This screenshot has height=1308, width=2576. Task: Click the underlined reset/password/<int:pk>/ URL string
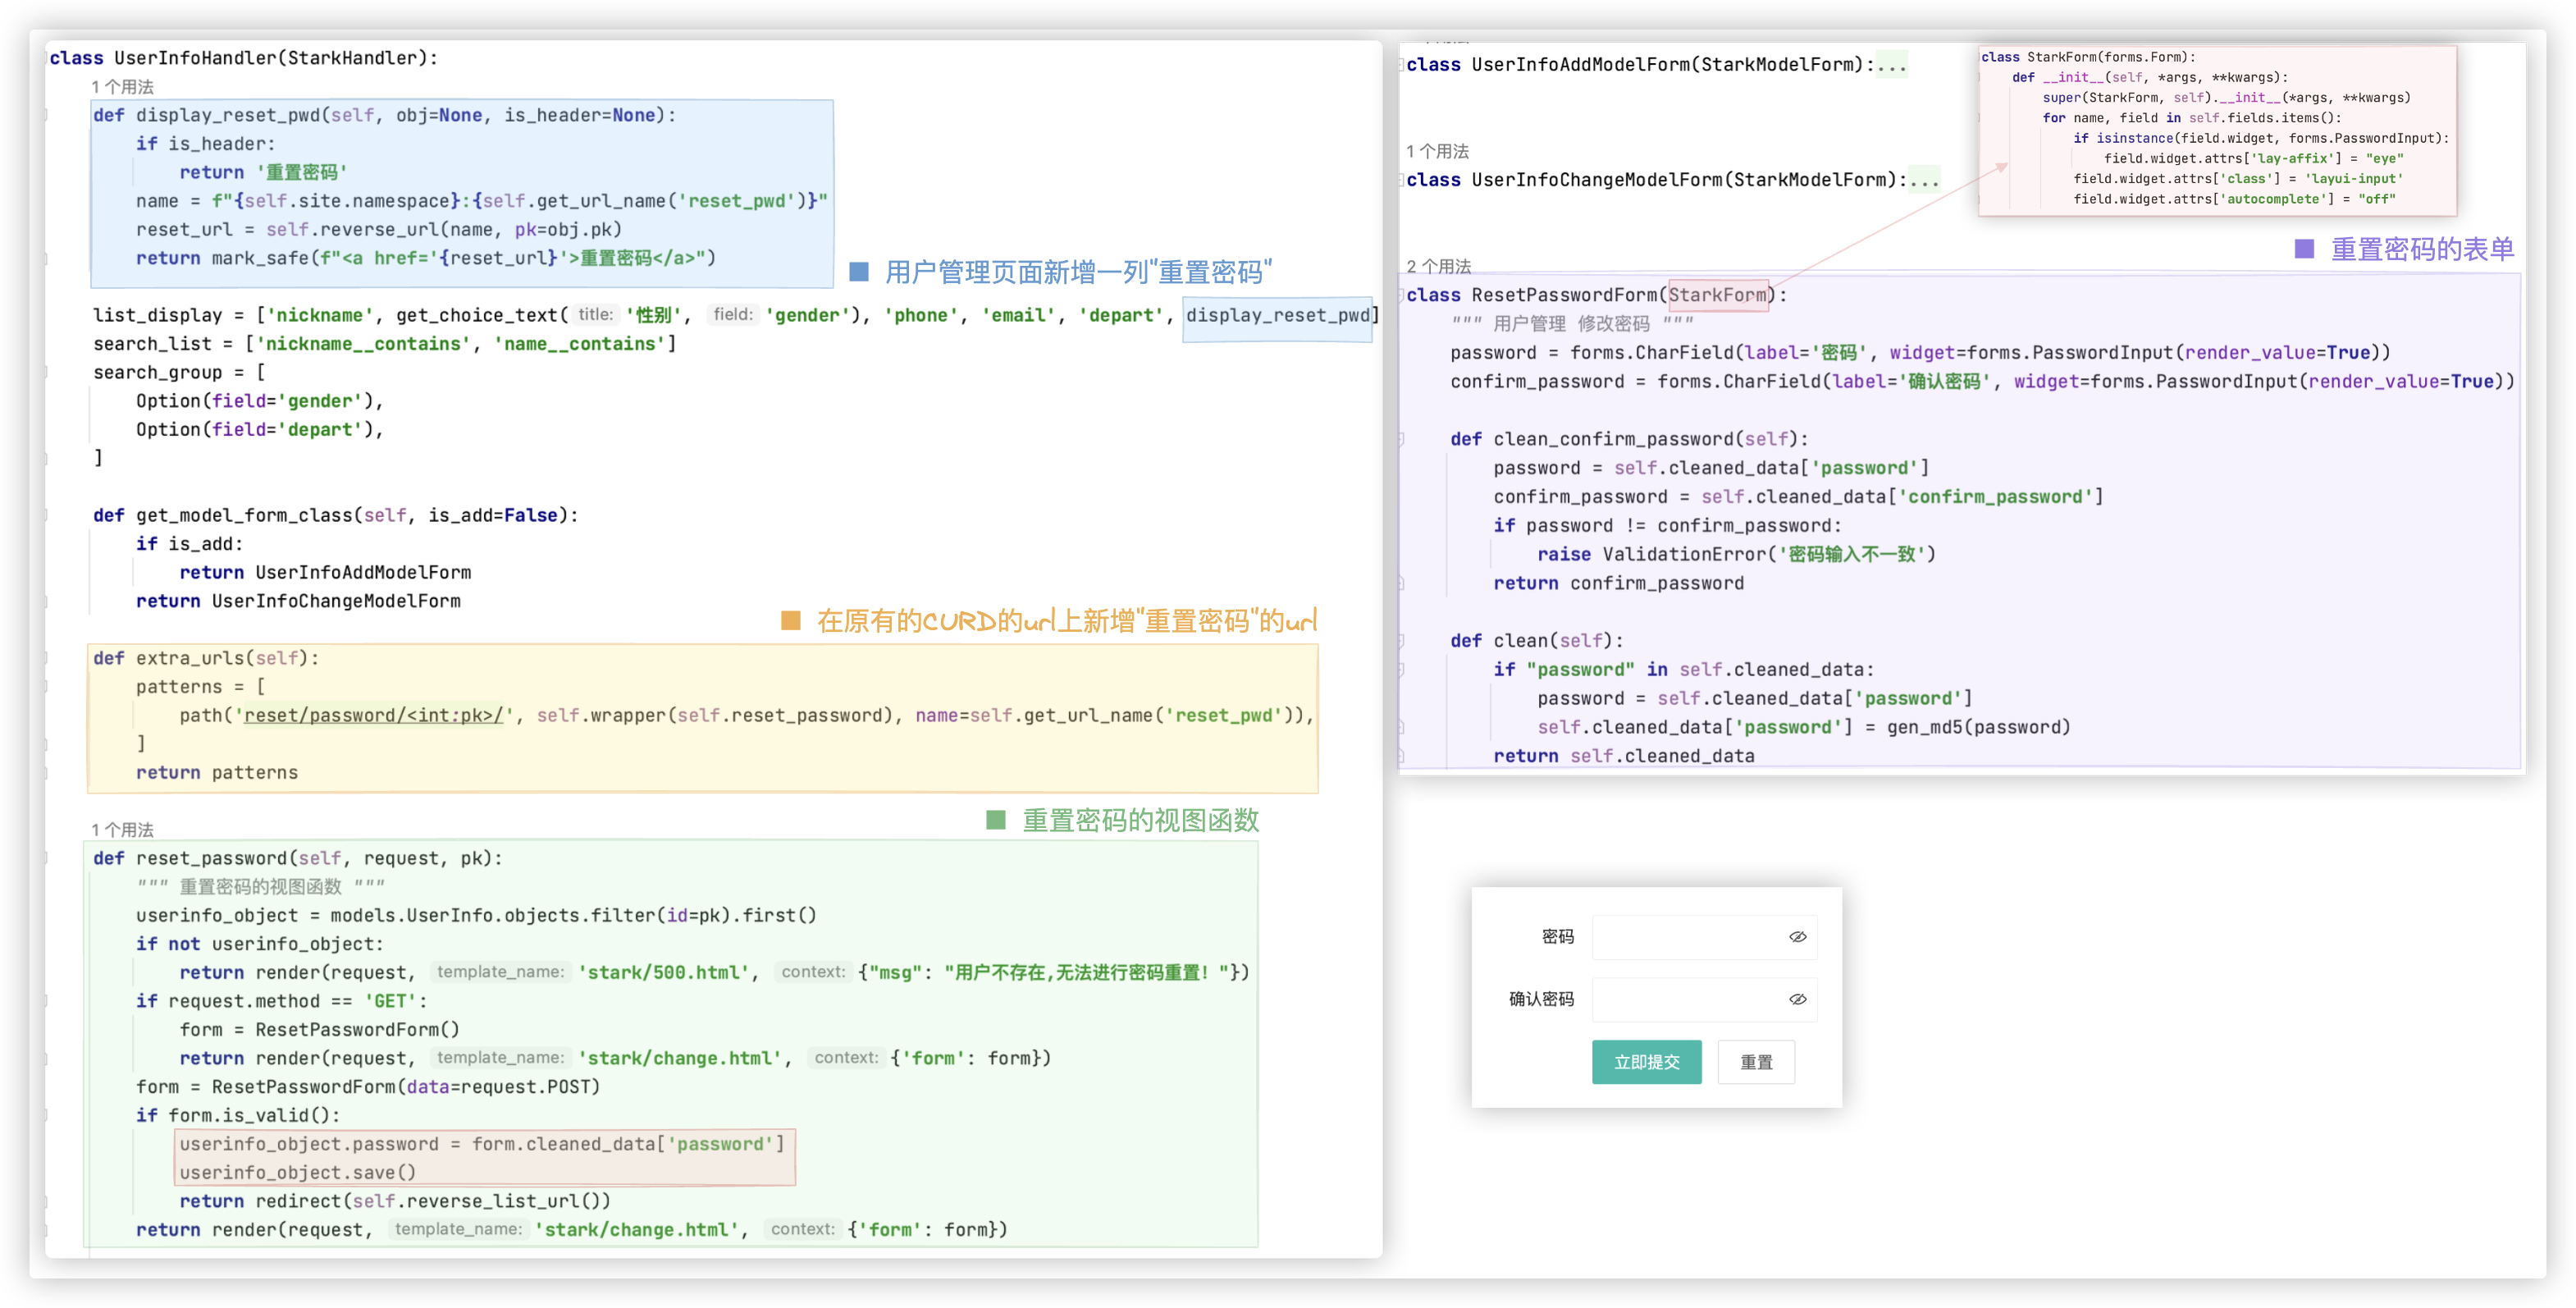coord(373,716)
